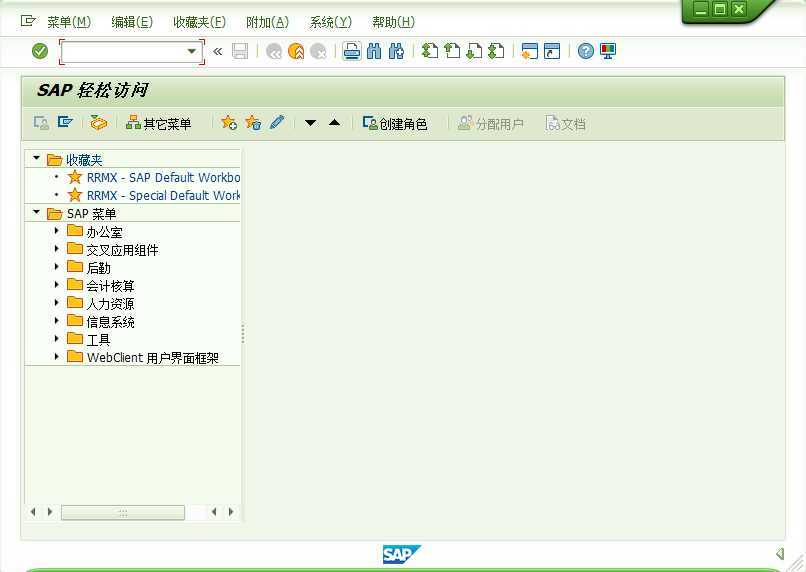Click the Create New Session icon
This screenshot has height=572, width=806.
pos(529,51)
